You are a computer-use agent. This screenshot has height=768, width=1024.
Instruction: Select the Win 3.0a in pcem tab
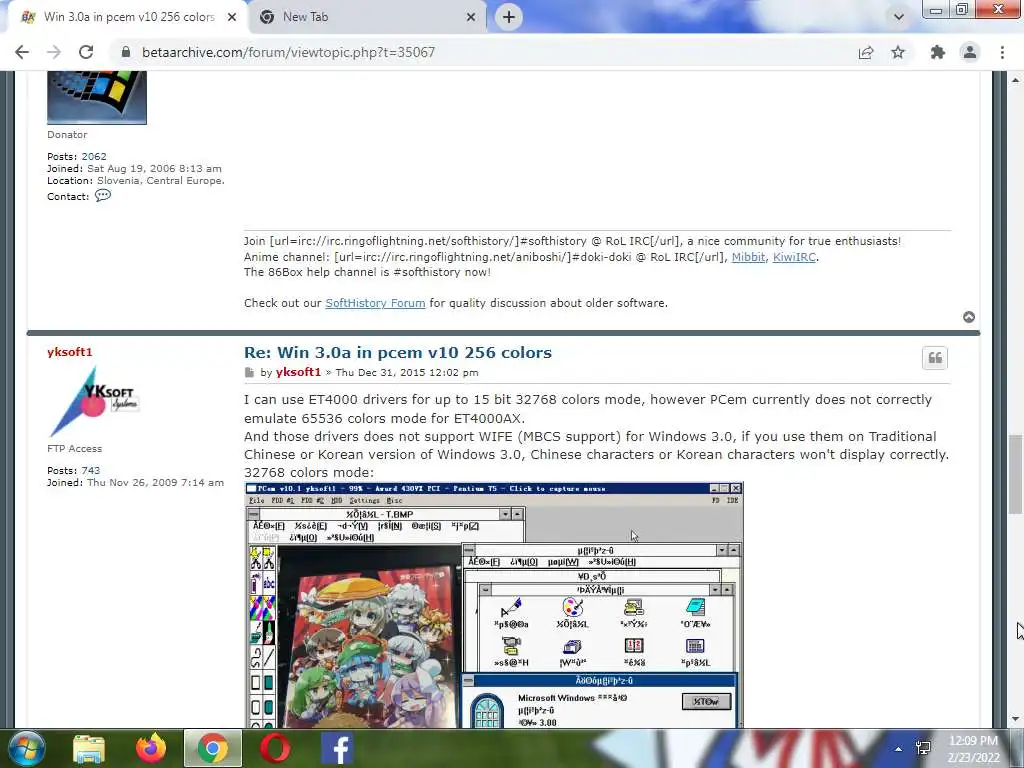tap(128, 17)
